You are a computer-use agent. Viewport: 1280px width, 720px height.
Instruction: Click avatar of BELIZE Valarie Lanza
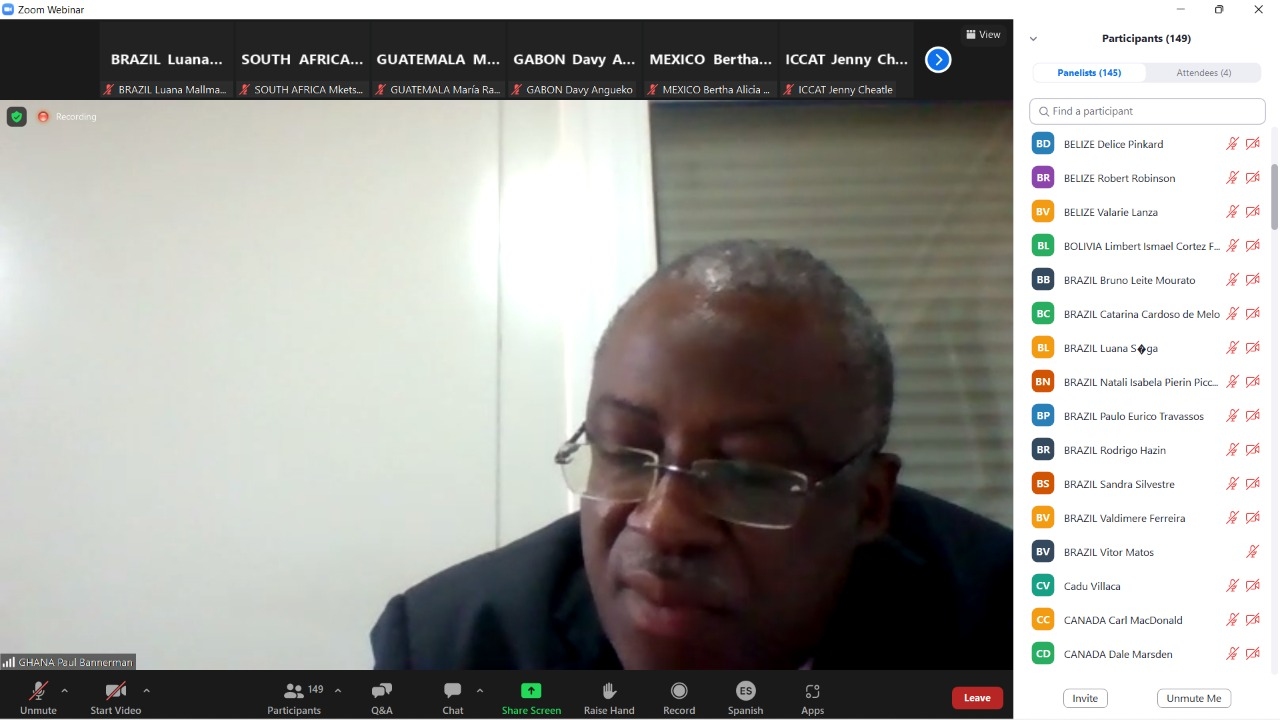click(x=1043, y=212)
